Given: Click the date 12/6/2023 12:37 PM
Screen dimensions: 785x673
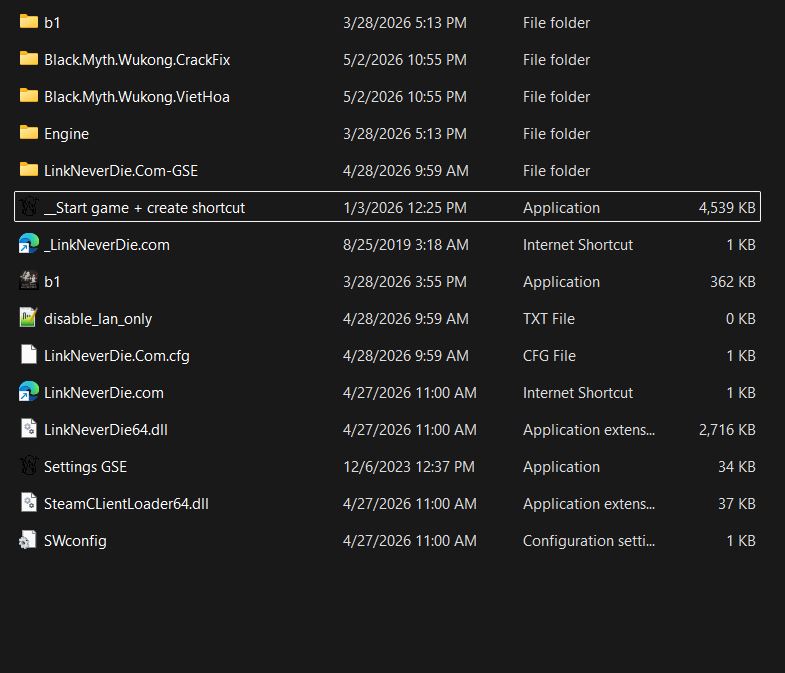Looking at the screenshot, I should pyautogui.click(x=409, y=467).
